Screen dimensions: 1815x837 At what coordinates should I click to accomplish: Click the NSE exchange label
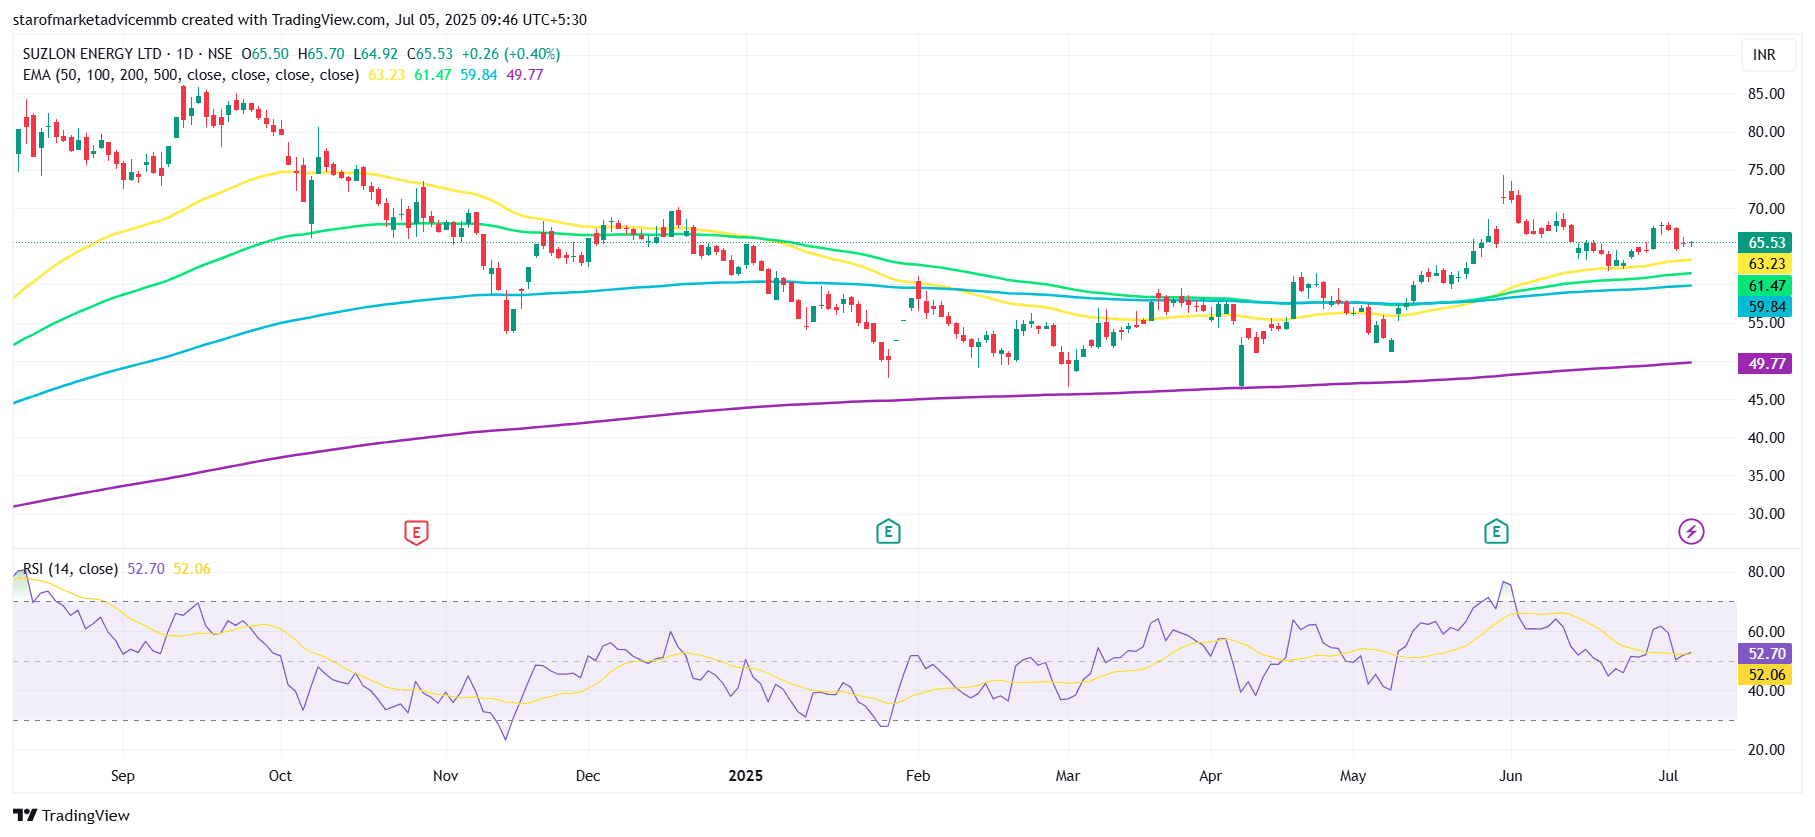point(220,54)
